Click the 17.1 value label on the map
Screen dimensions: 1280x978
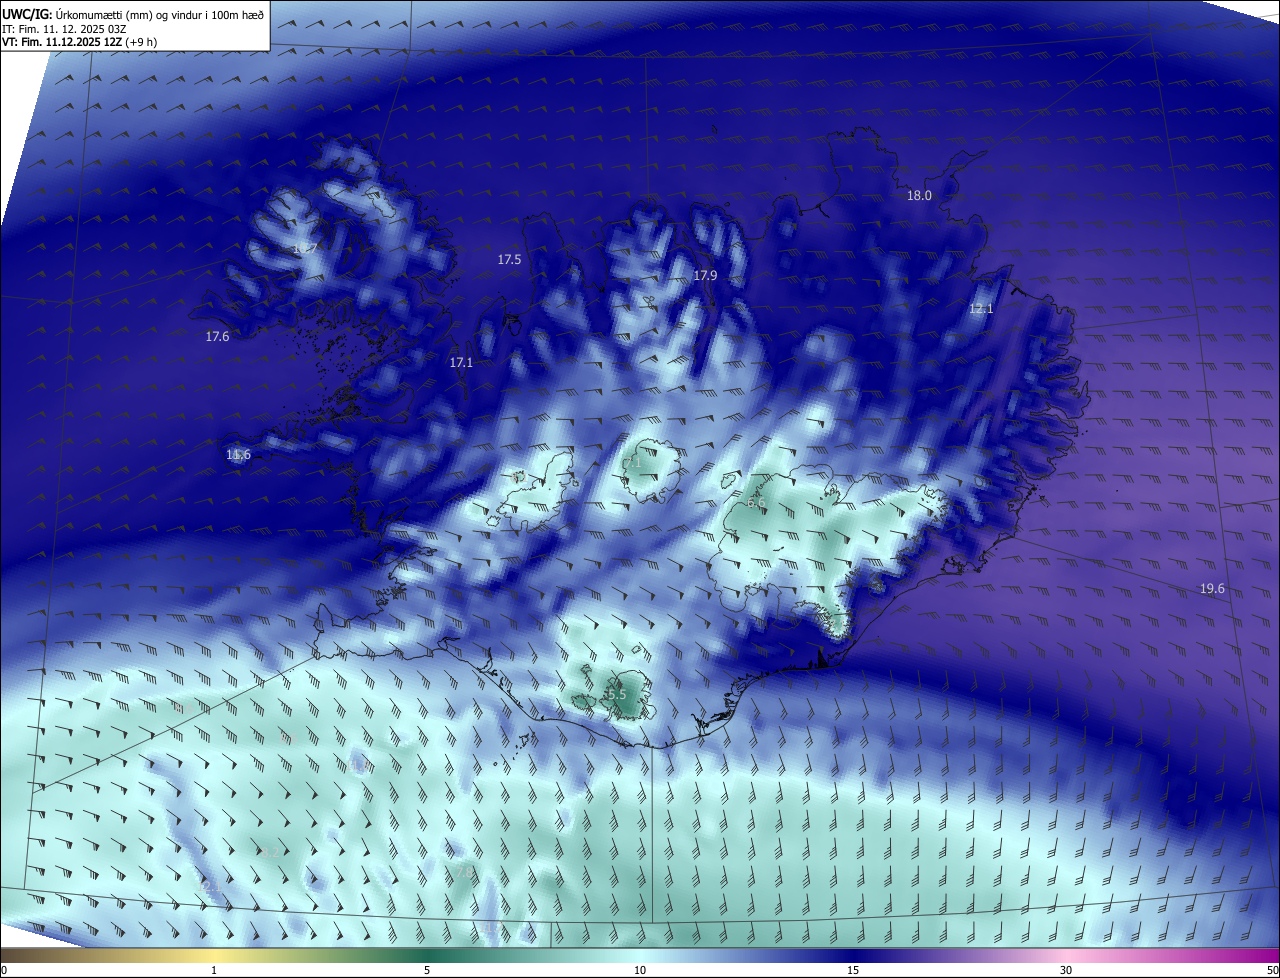(x=461, y=362)
